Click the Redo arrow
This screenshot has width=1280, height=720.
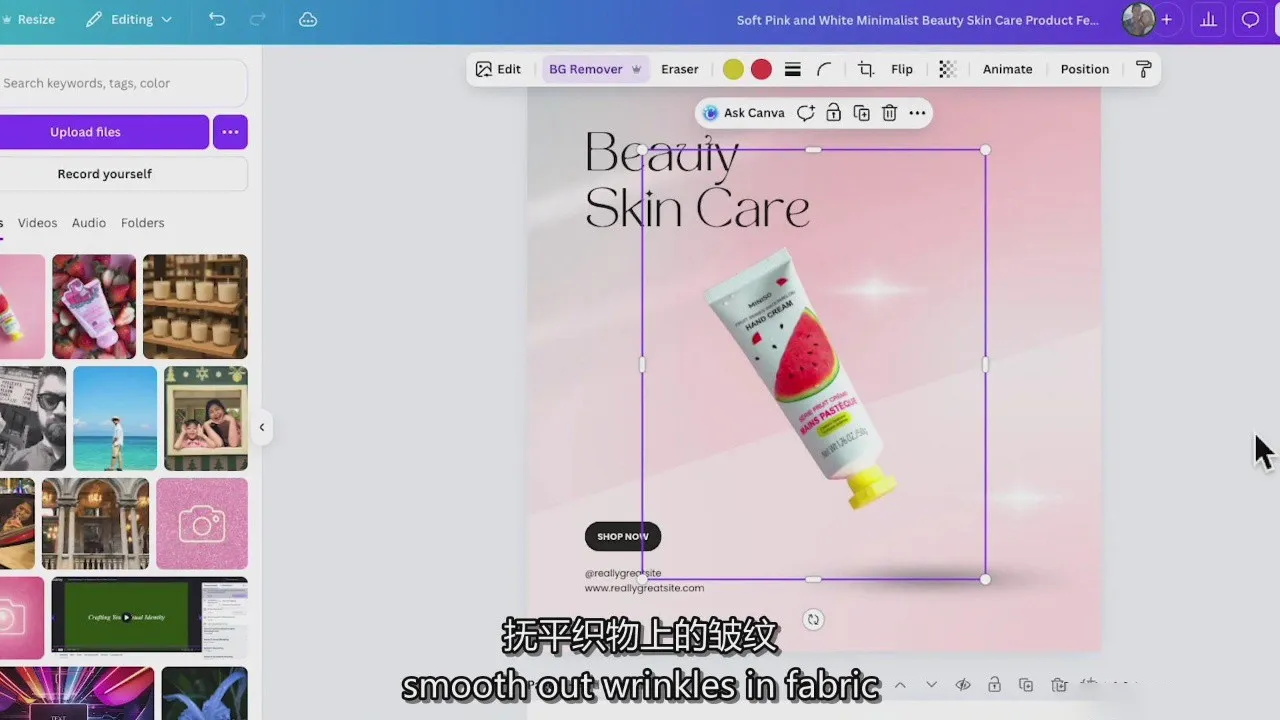257,19
